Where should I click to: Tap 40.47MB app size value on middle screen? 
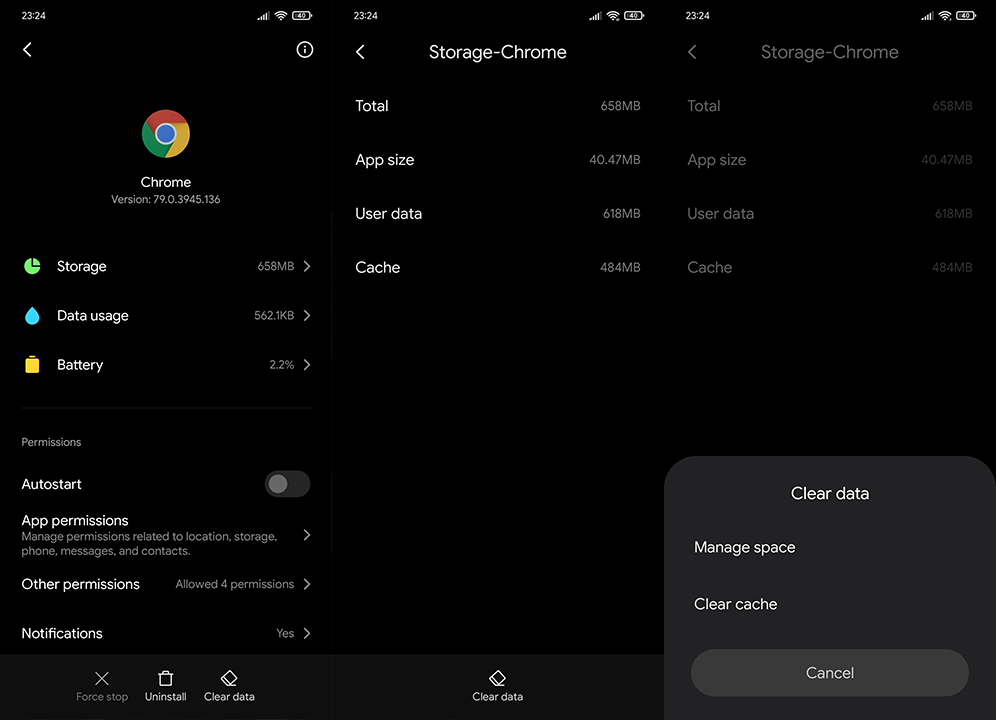click(x=614, y=160)
